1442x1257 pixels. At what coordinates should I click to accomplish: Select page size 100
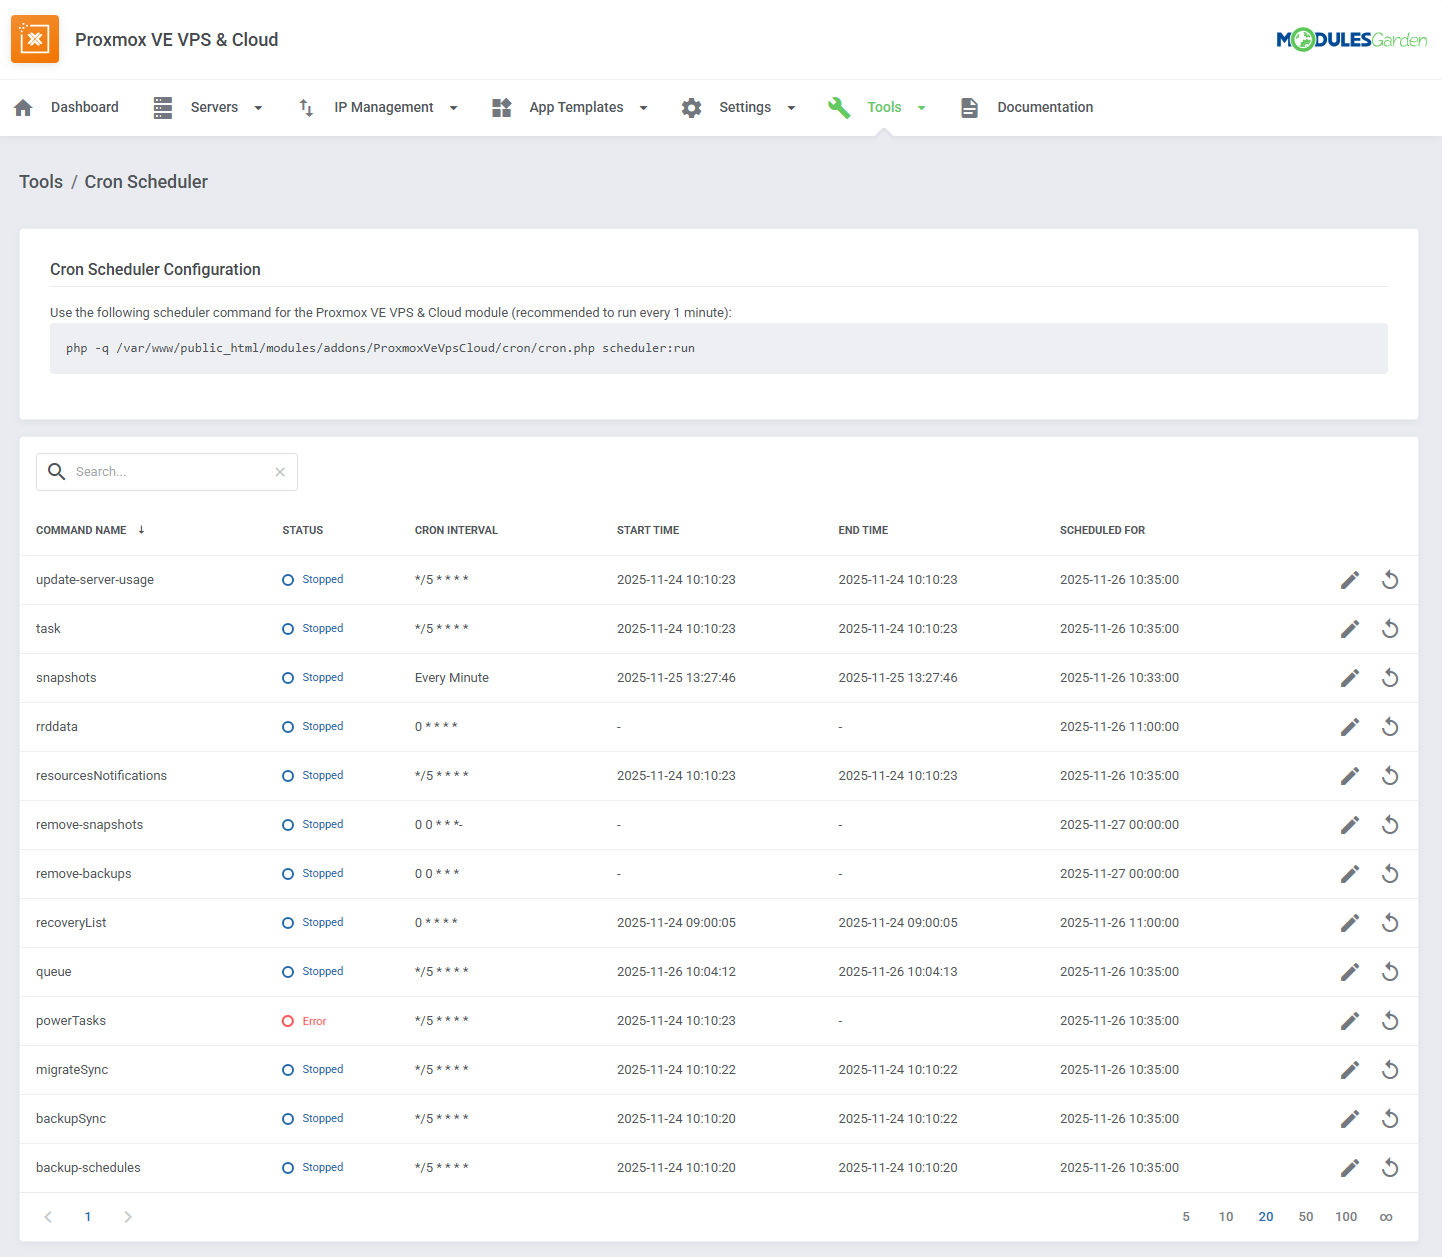click(1346, 1217)
